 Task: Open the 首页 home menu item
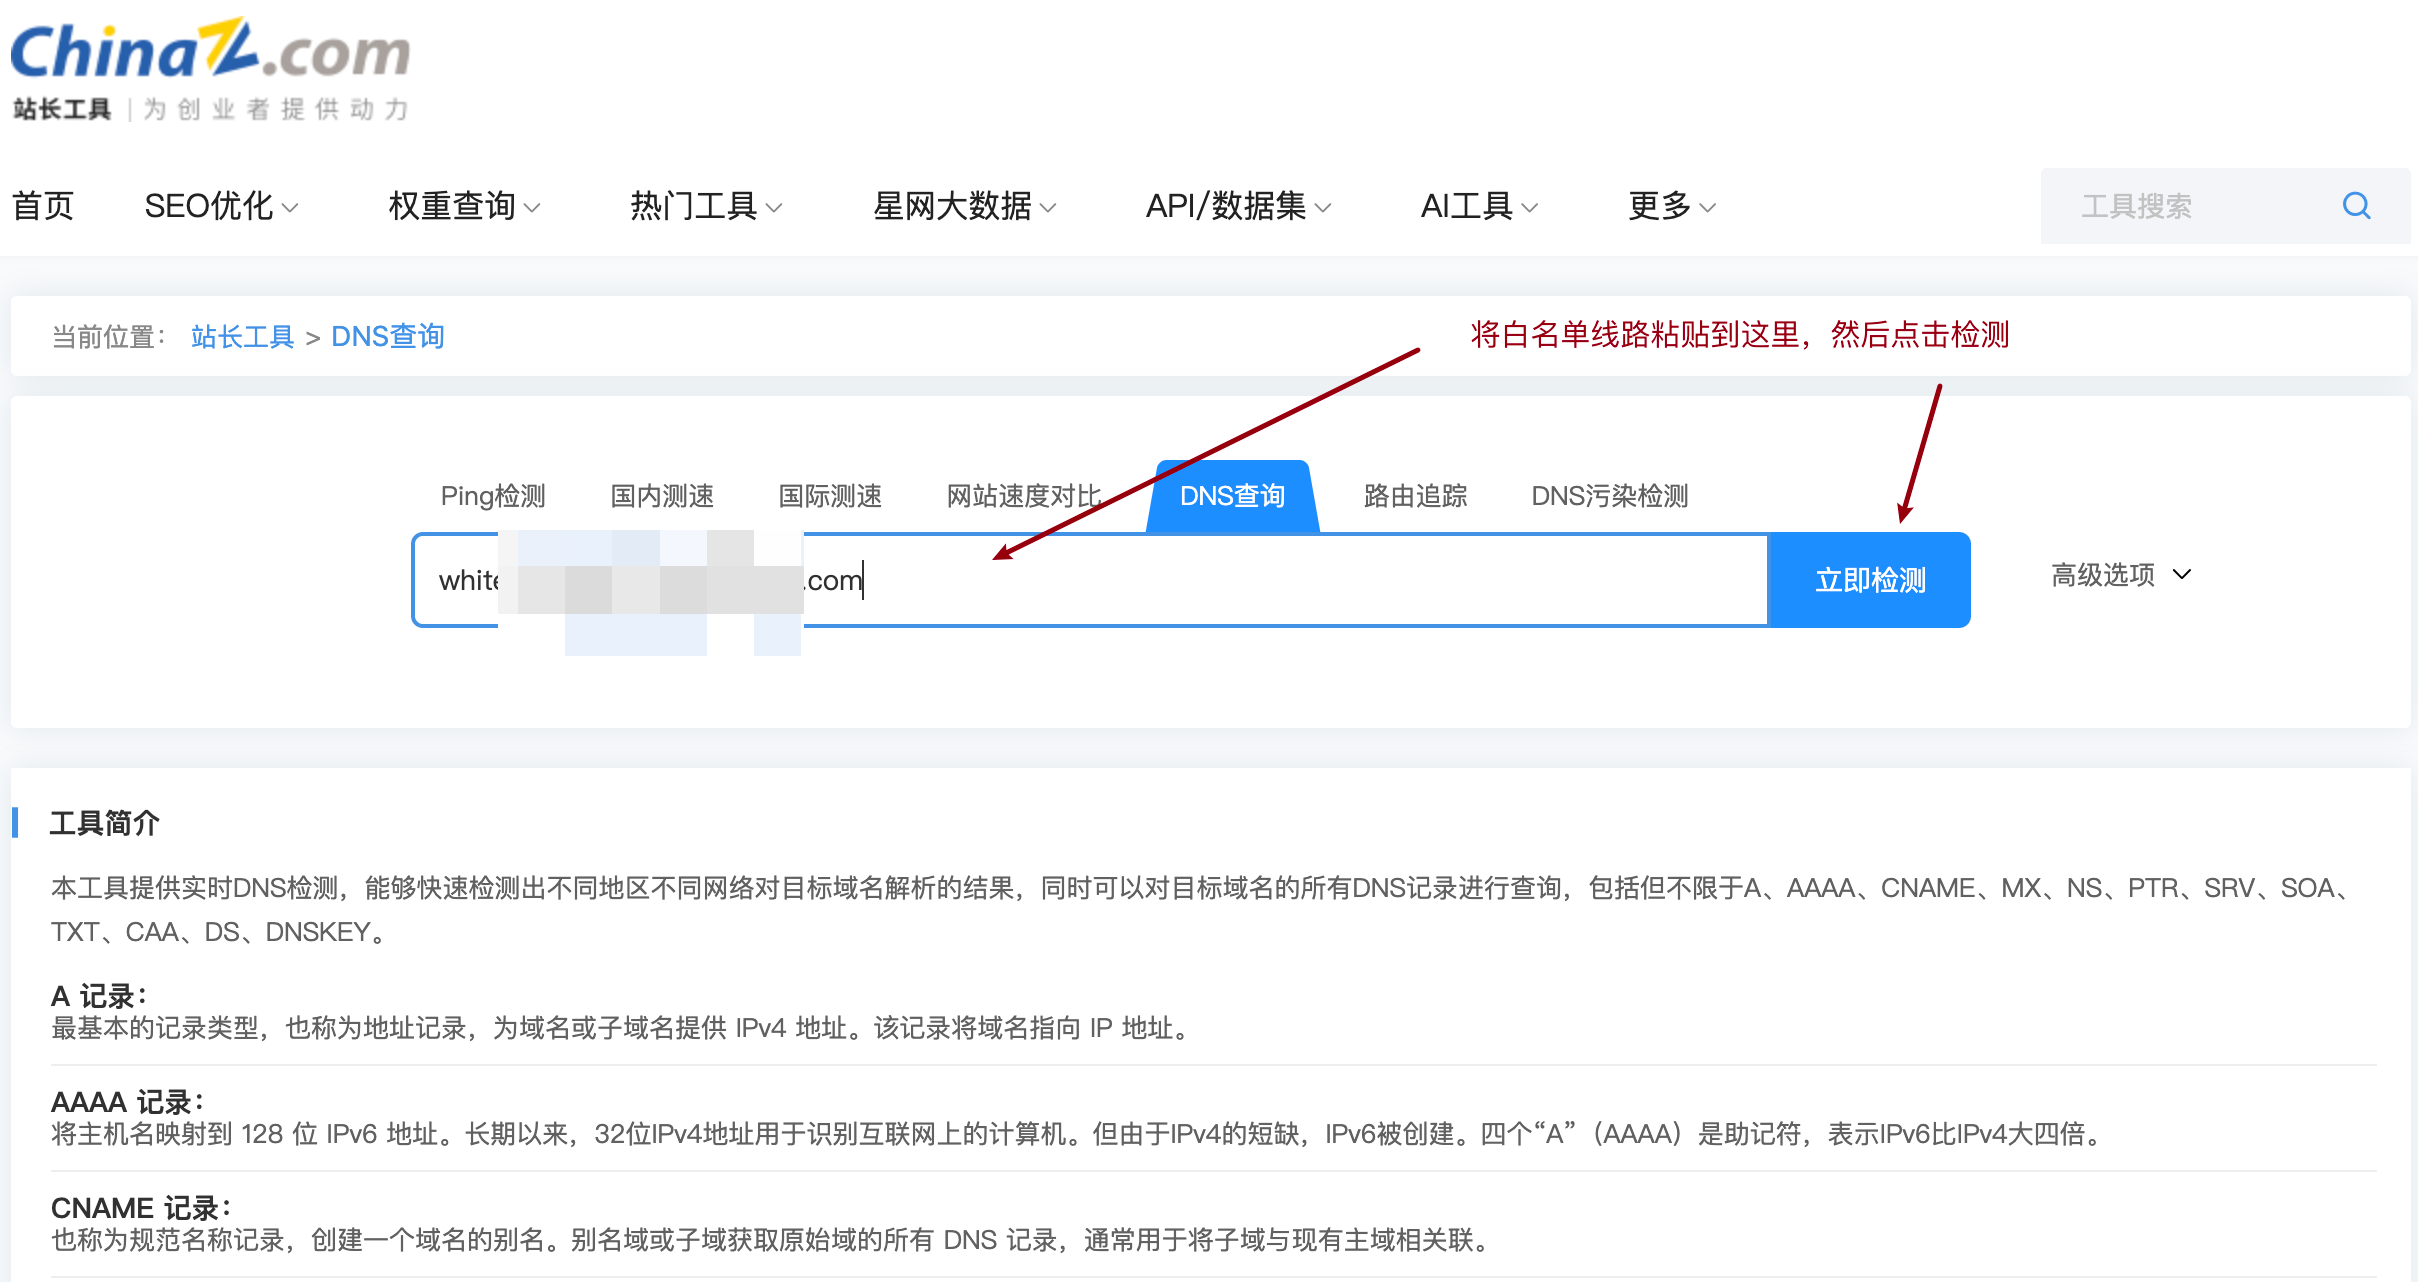click(x=43, y=206)
